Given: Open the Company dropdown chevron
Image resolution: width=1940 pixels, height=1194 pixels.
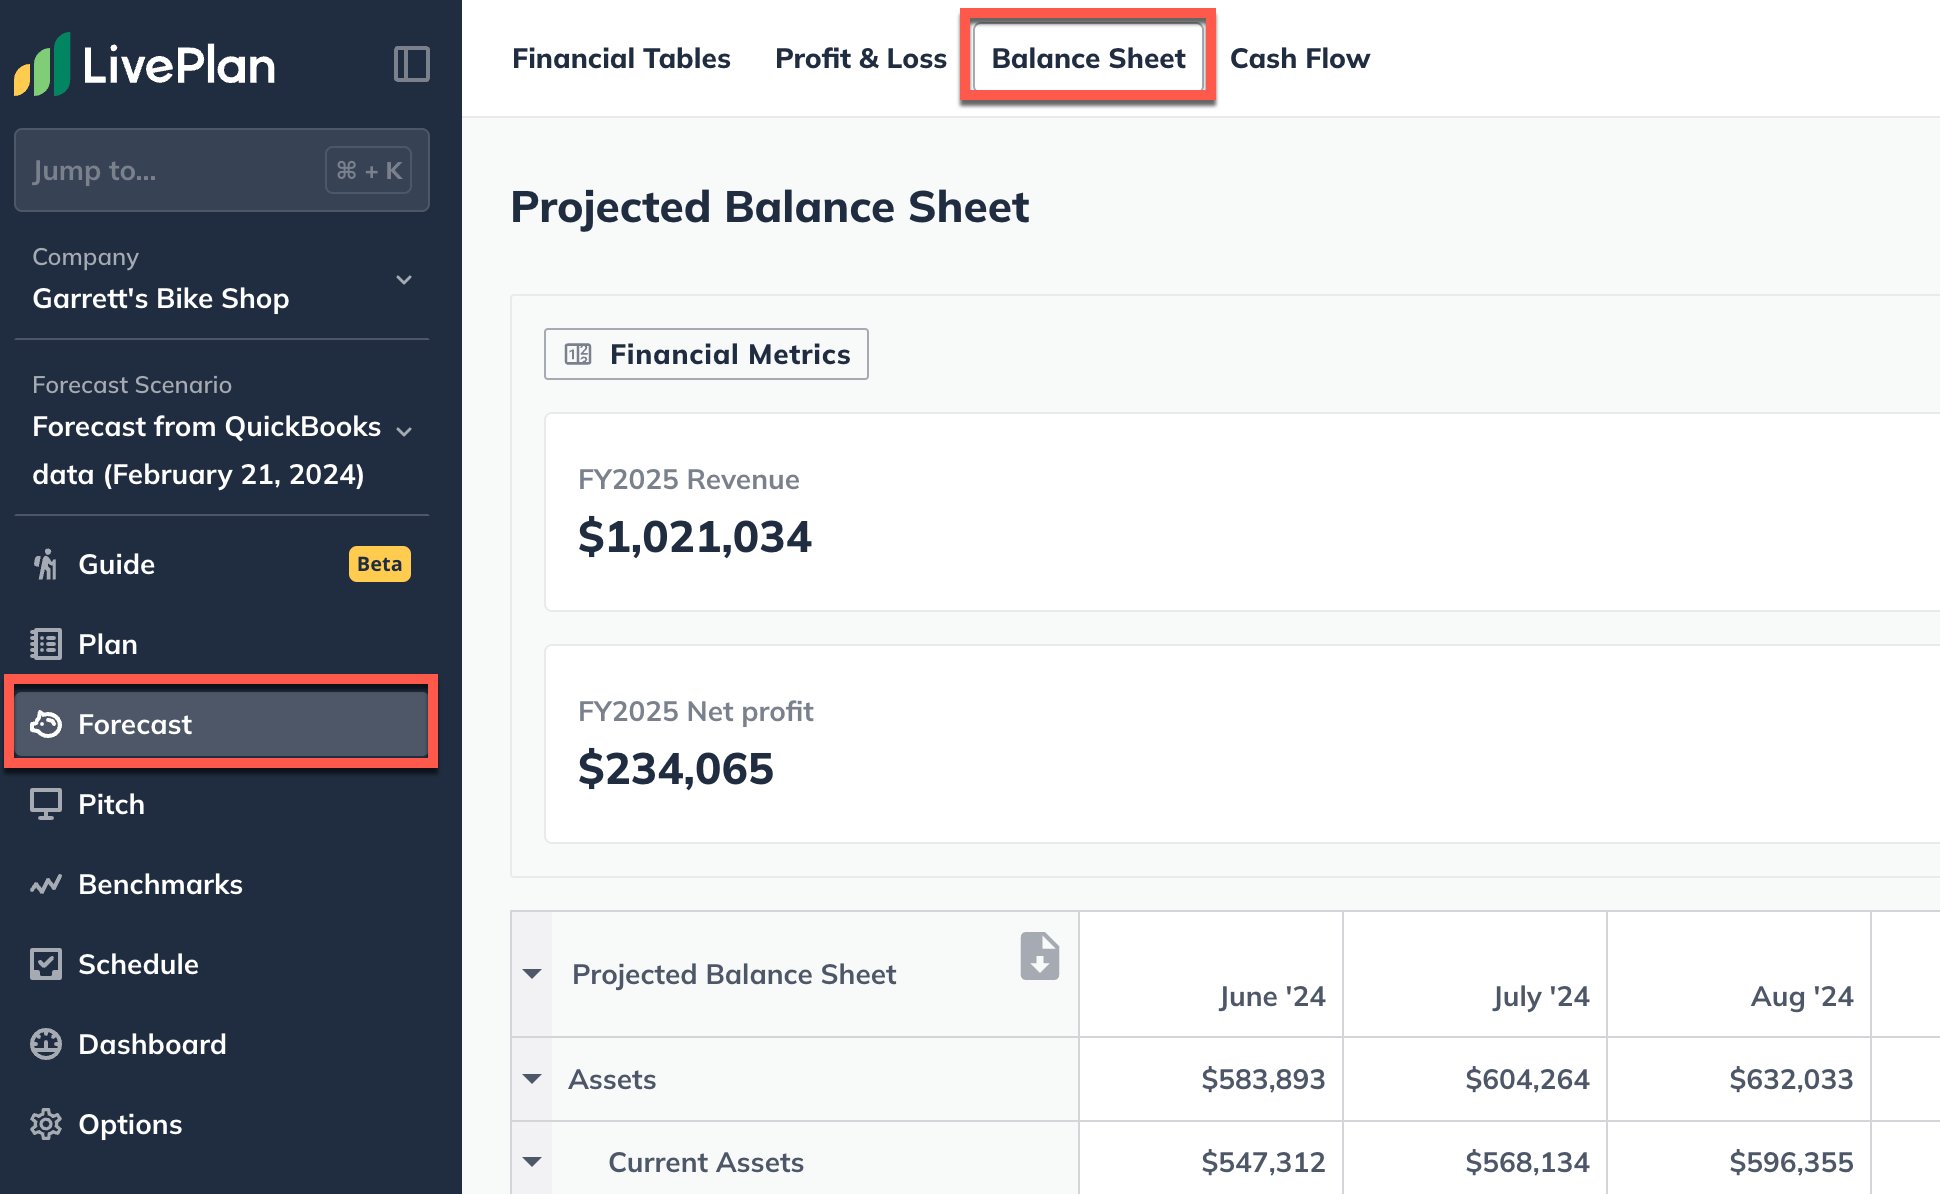Looking at the screenshot, I should [x=404, y=280].
